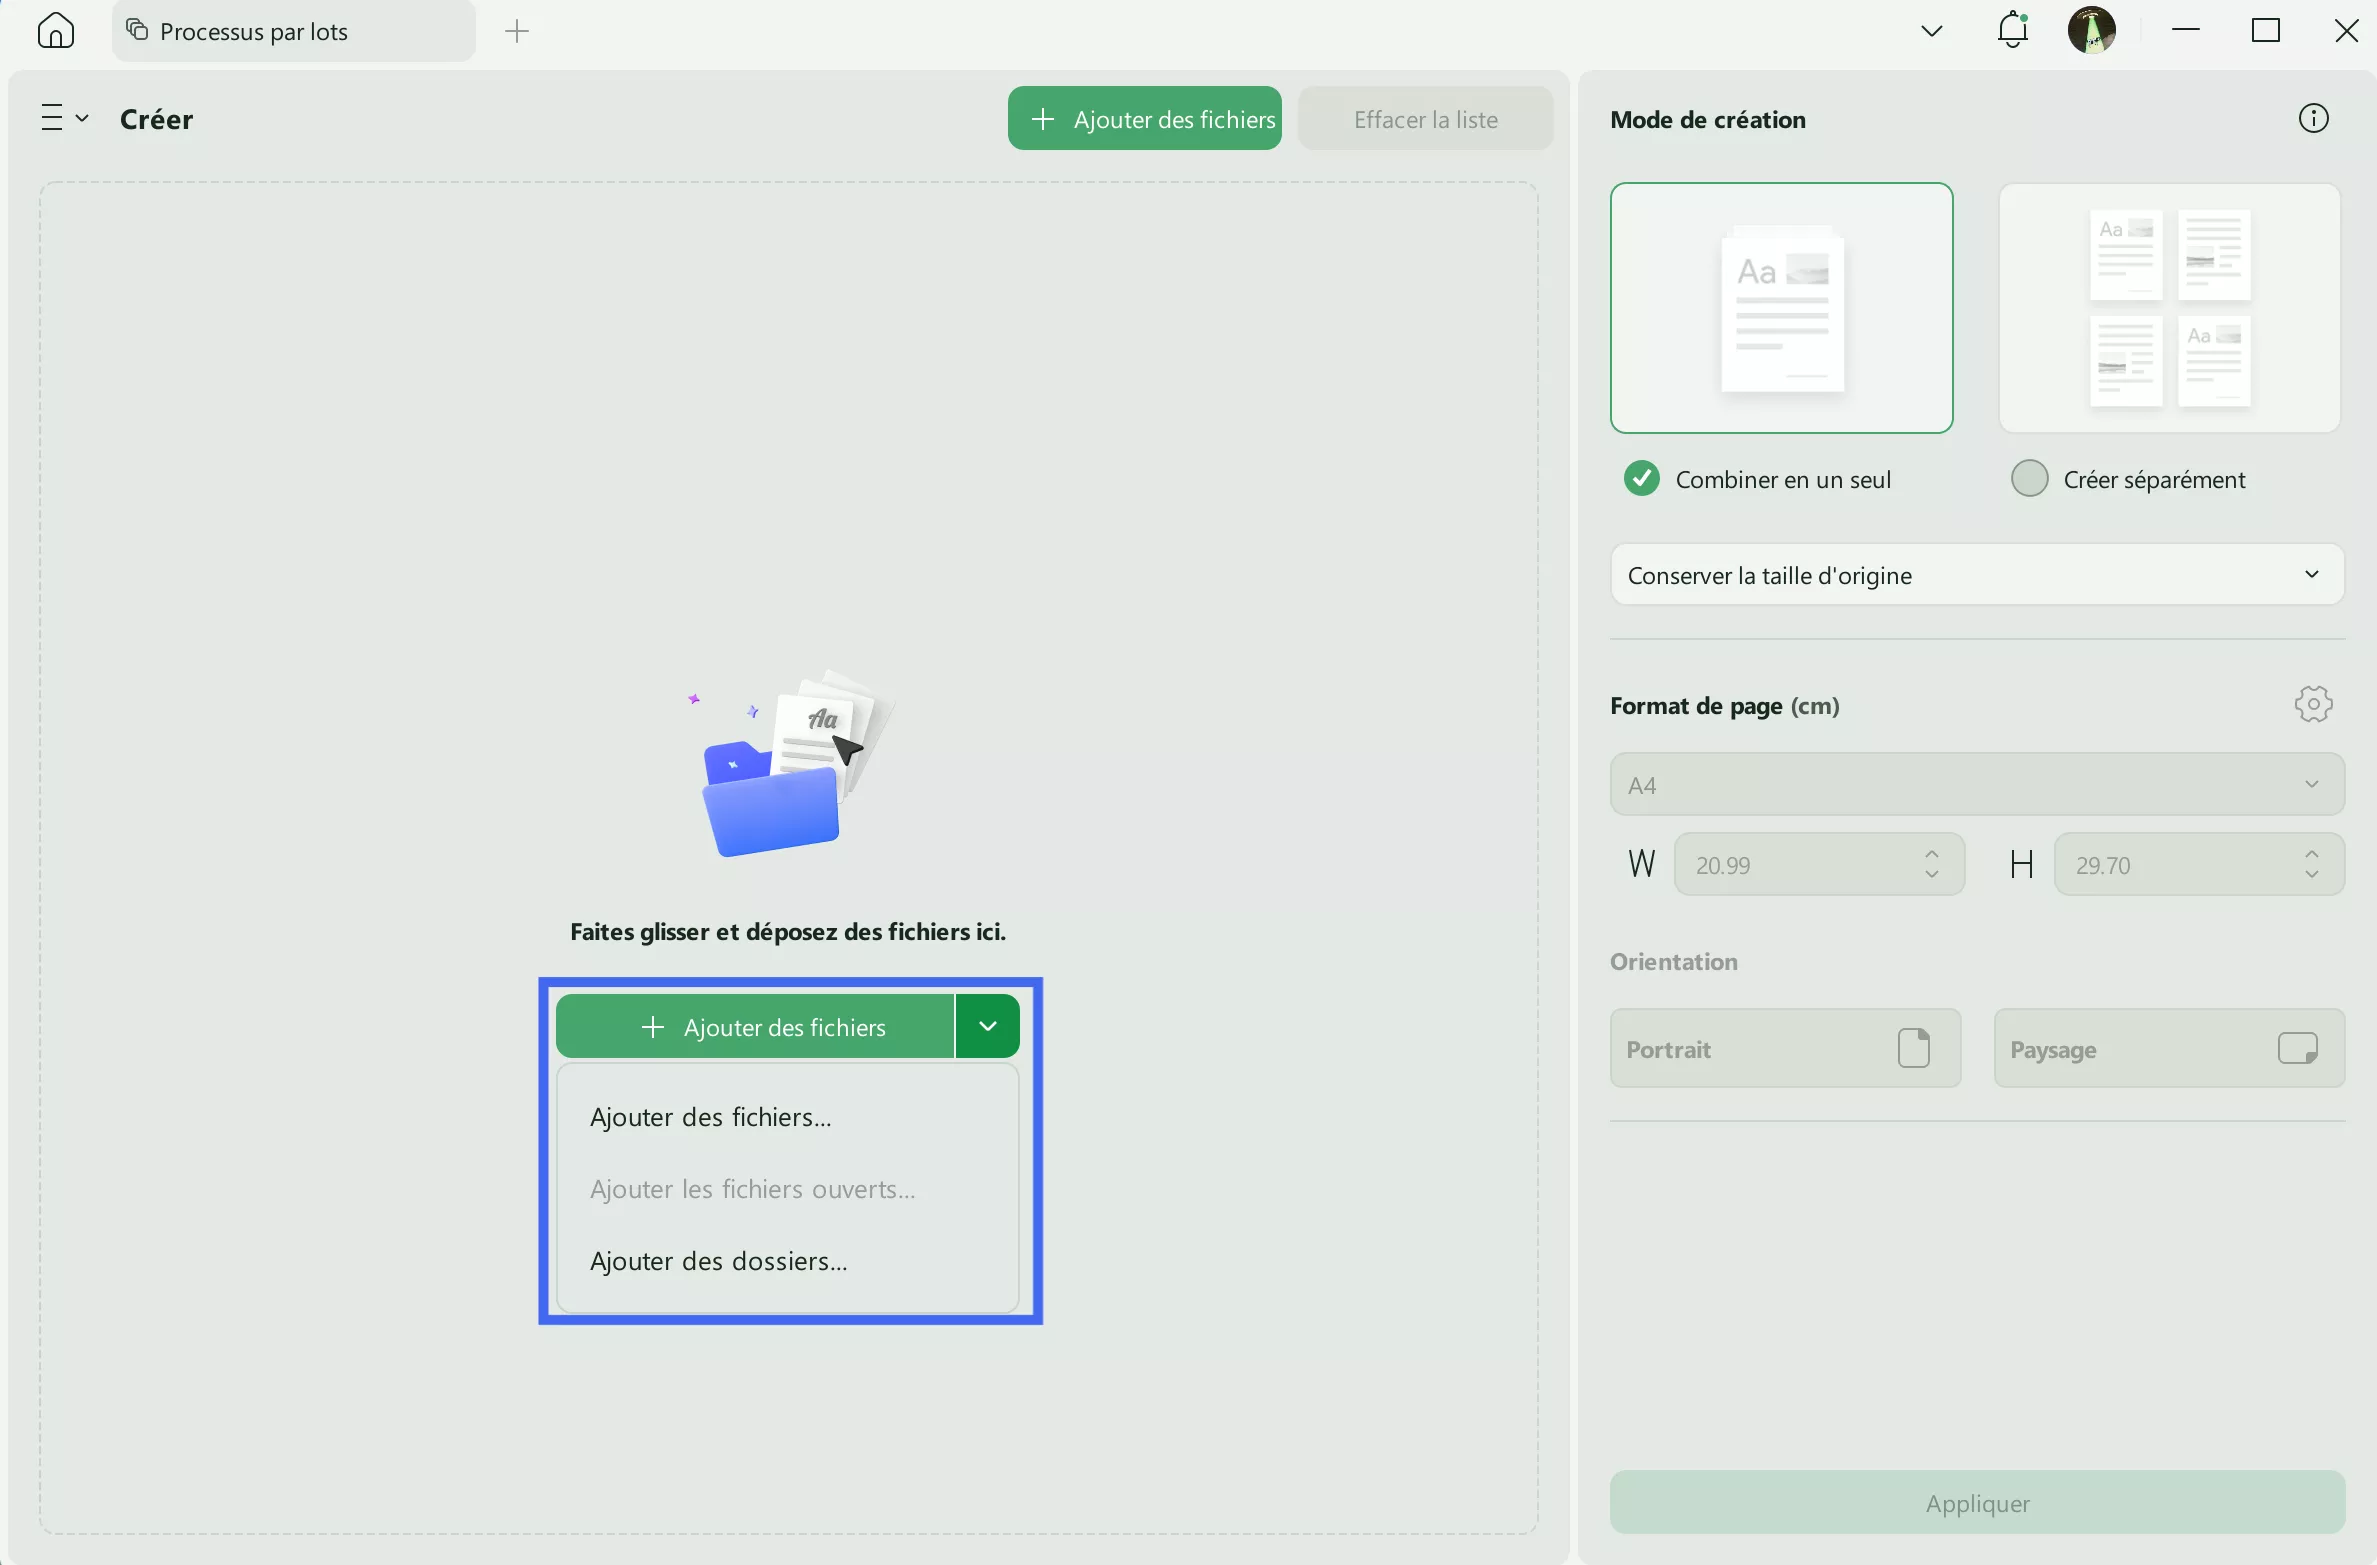Choose Portrait orientation
This screenshot has width=2377, height=1565.
tap(1784, 1049)
